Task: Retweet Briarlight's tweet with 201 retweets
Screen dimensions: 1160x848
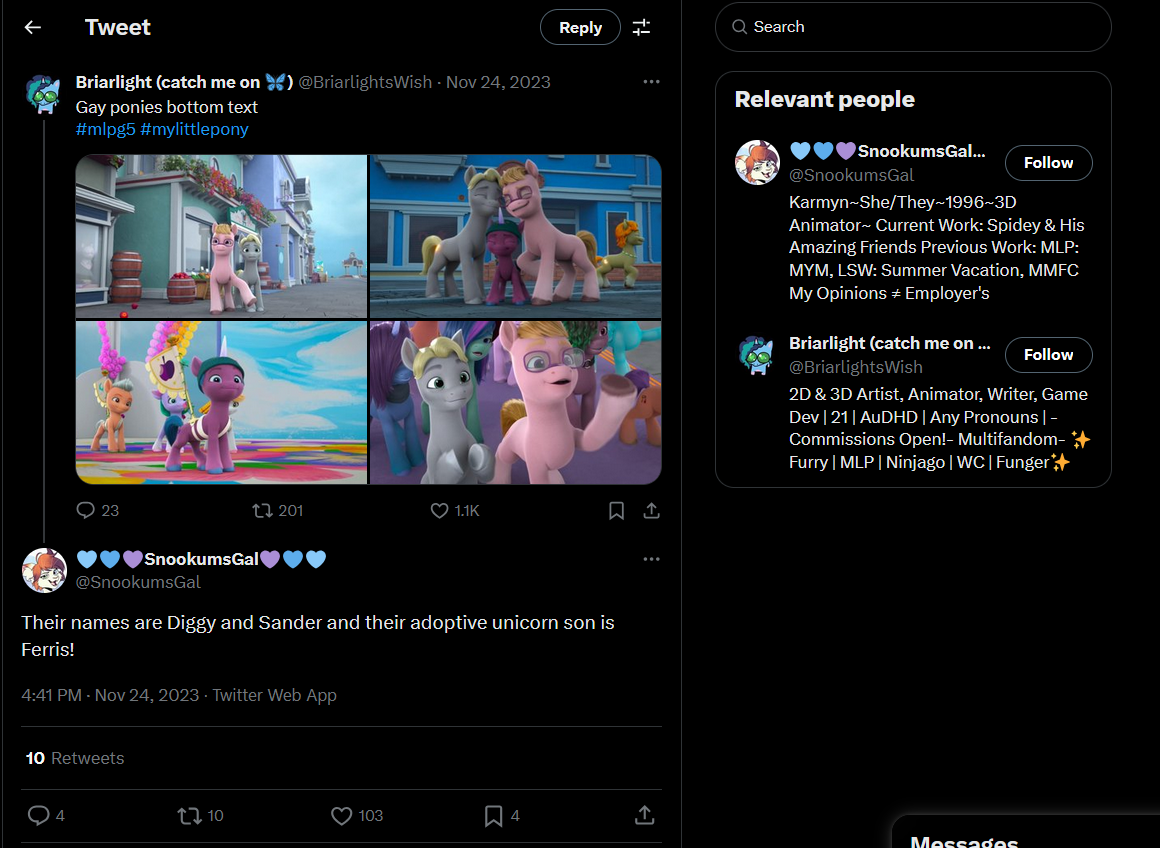Action: pos(277,511)
